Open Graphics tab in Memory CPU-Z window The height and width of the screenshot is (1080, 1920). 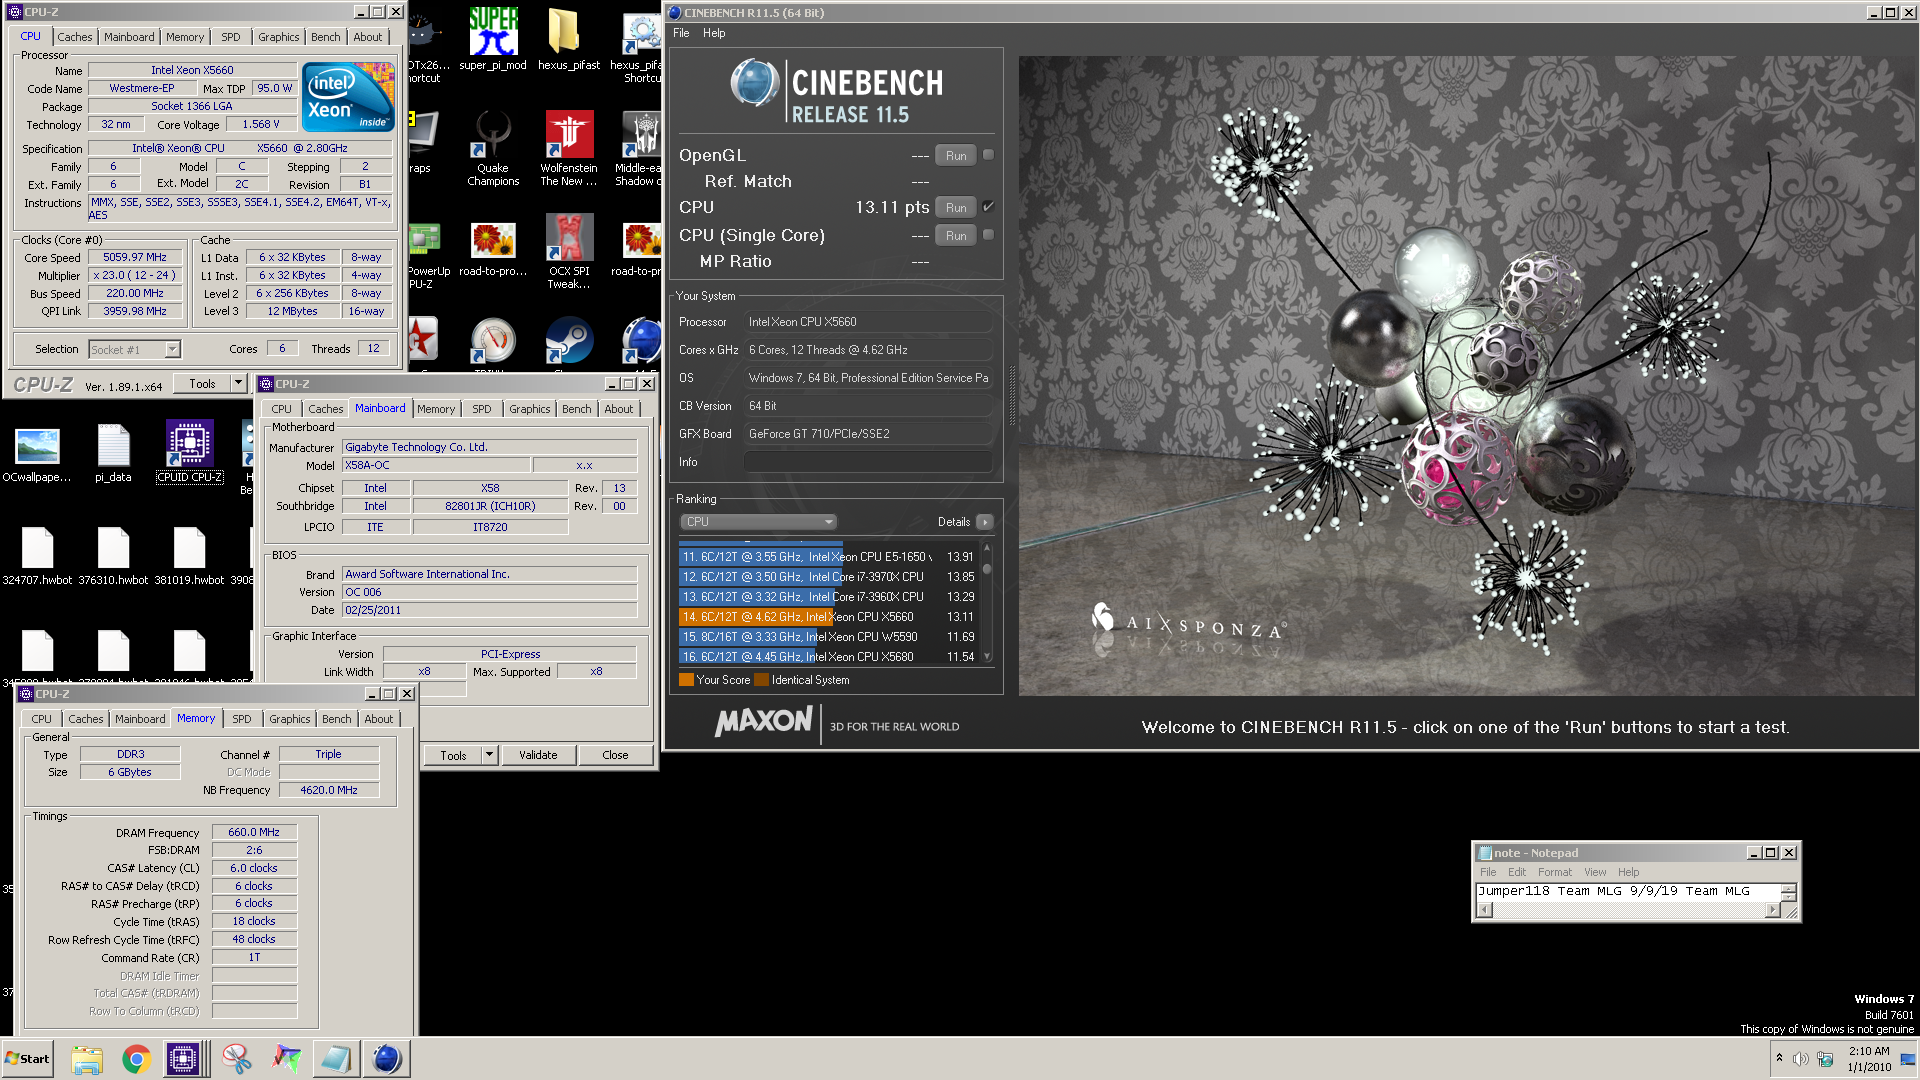point(290,719)
